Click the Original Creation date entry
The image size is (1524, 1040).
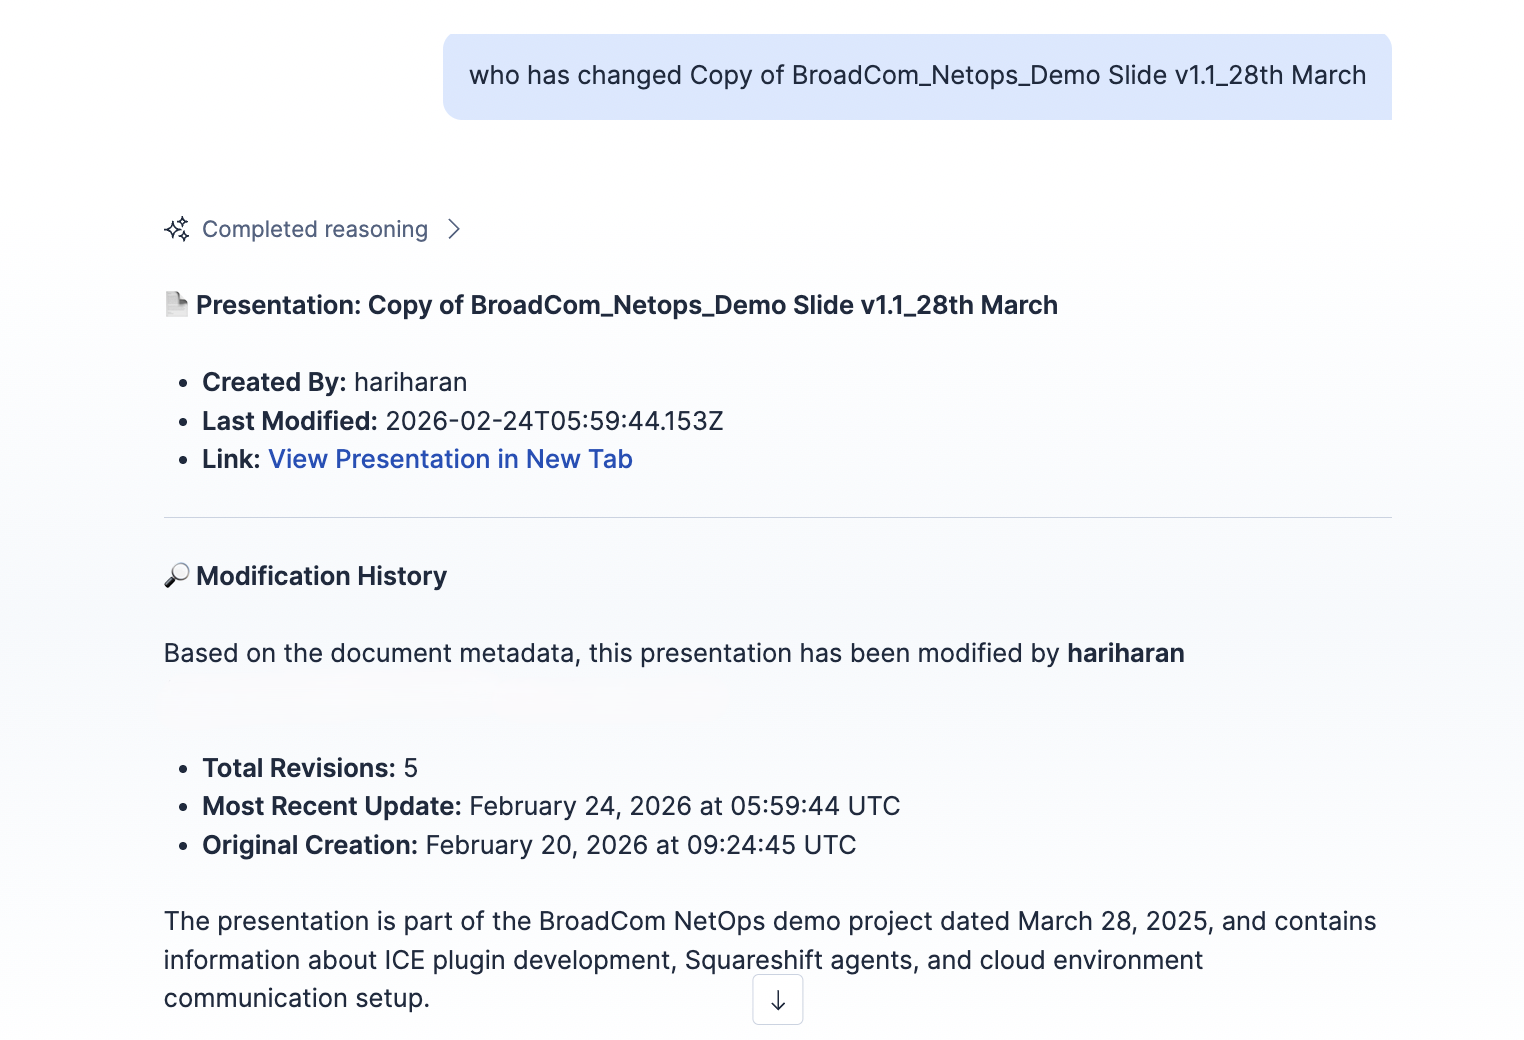point(529,845)
